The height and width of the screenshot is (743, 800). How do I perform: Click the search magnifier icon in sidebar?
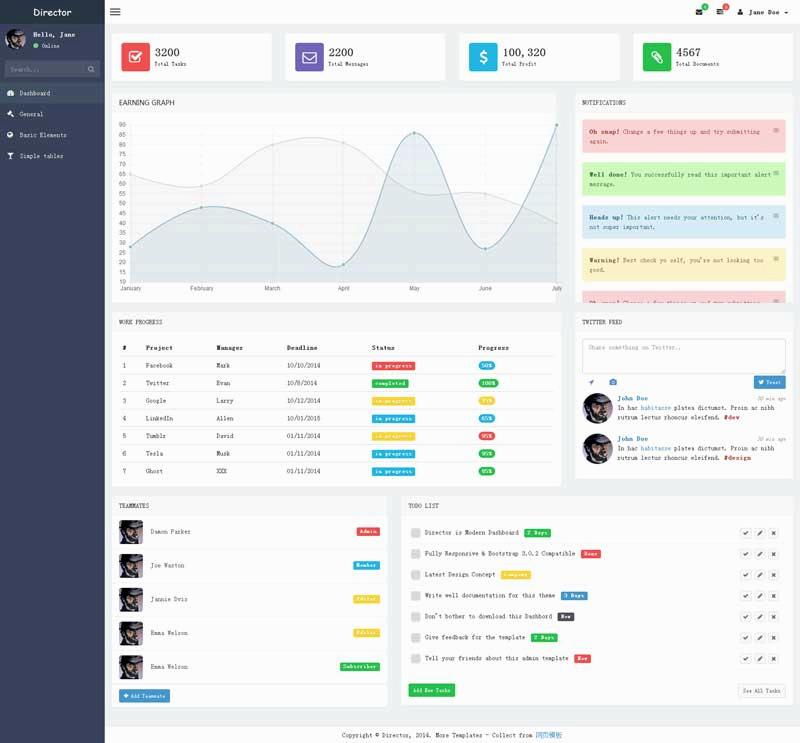click(91, 69)
